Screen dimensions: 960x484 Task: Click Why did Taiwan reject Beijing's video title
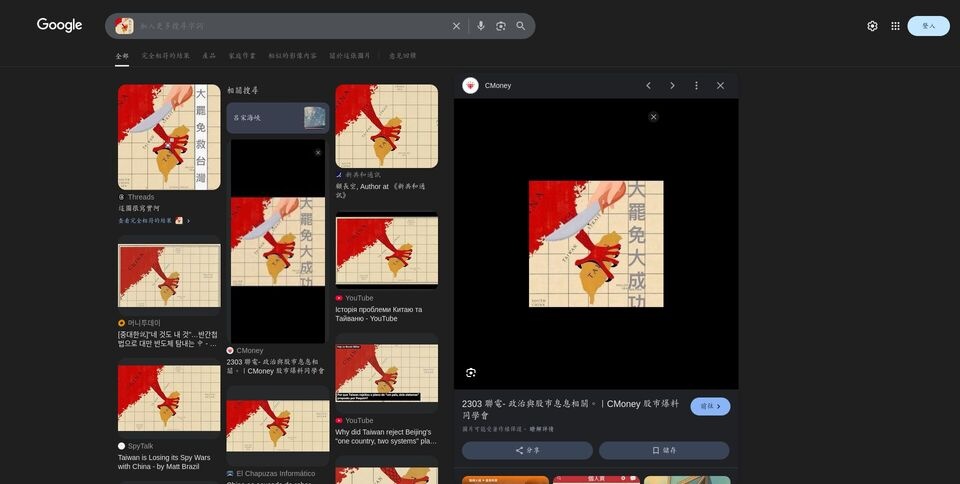point(386,436)
